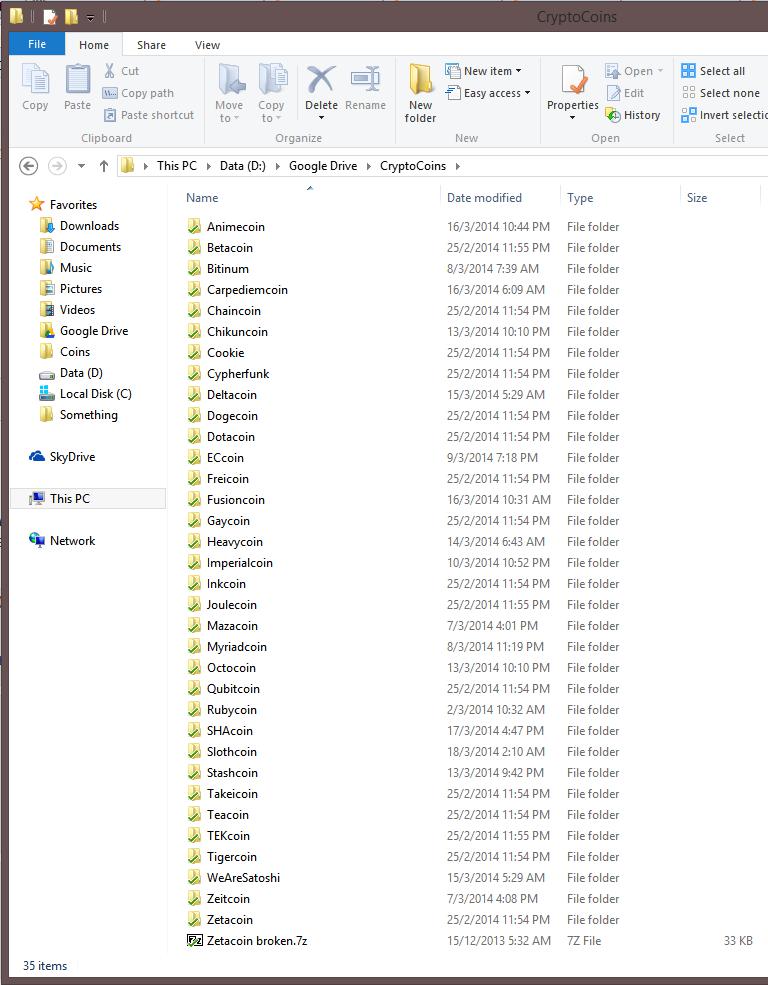Image resolution: width=768 pixels, height=985 pixels.
Task: Click the Copy path ribbon button
Action: (x=139, y=93)
